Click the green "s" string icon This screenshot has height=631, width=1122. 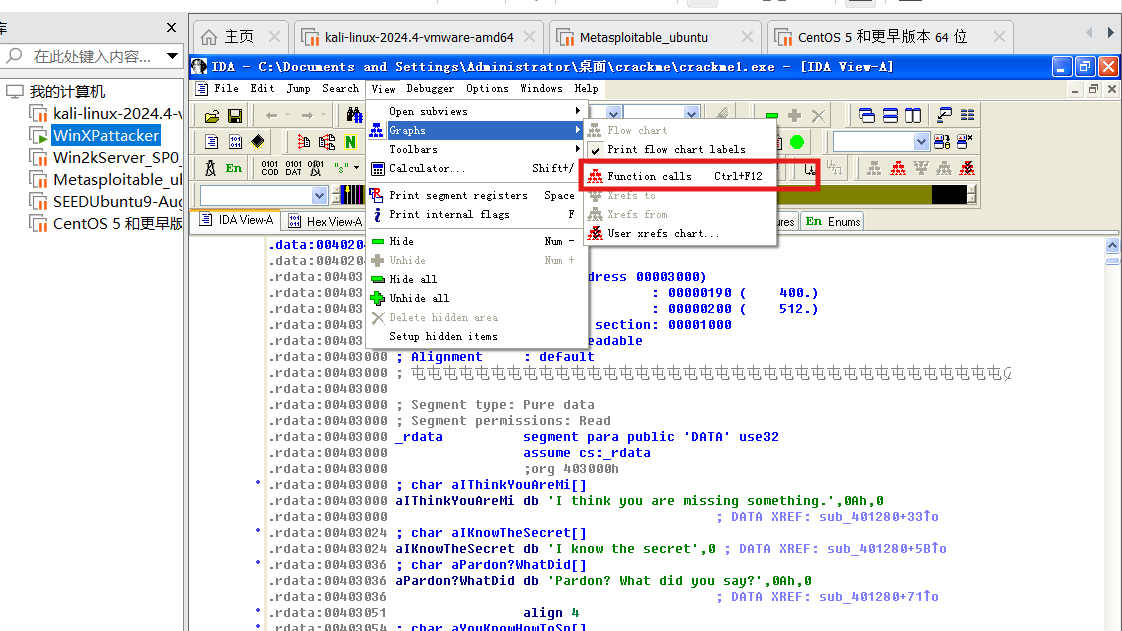(341, 168)
